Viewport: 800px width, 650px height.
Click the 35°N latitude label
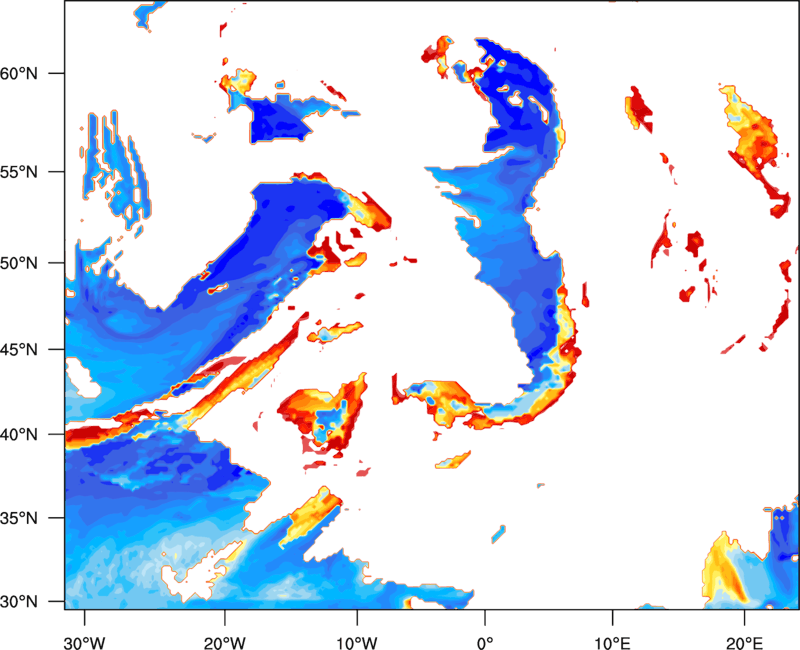pyautogui.click(x=19, y=518)
